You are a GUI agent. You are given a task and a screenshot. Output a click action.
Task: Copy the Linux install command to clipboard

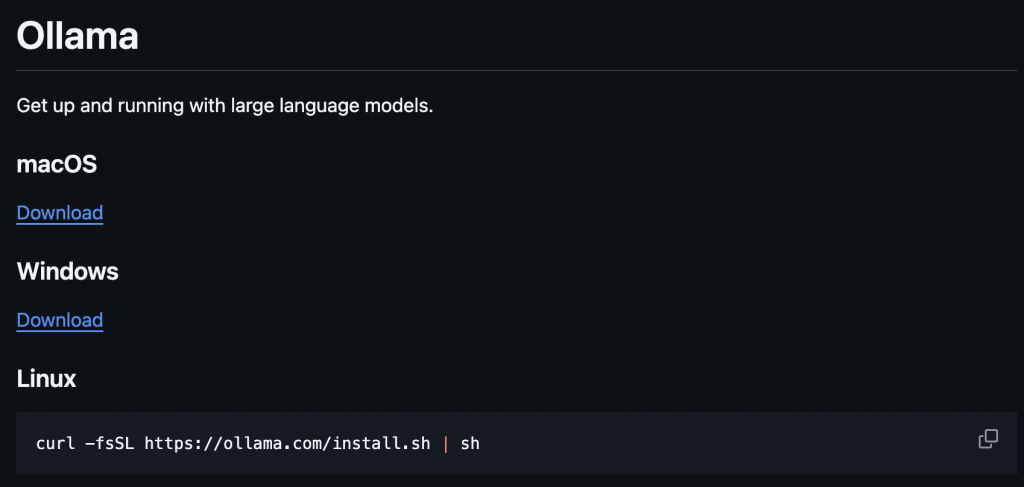(988, 439)
